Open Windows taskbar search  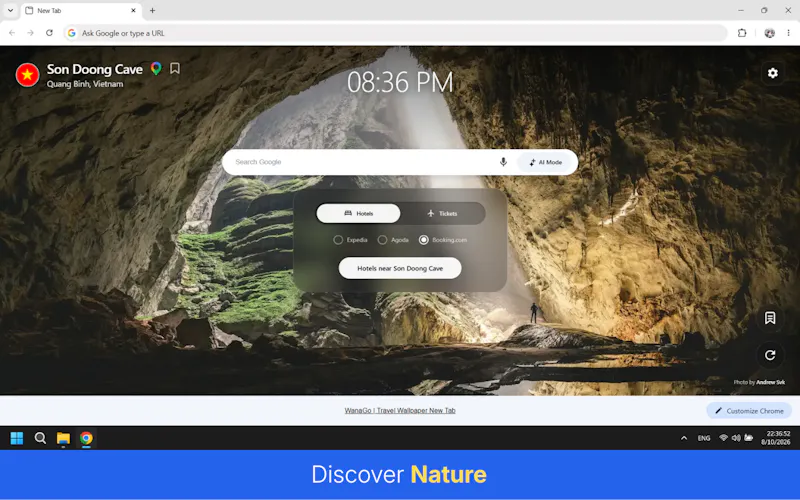click(x=40, y=438)
